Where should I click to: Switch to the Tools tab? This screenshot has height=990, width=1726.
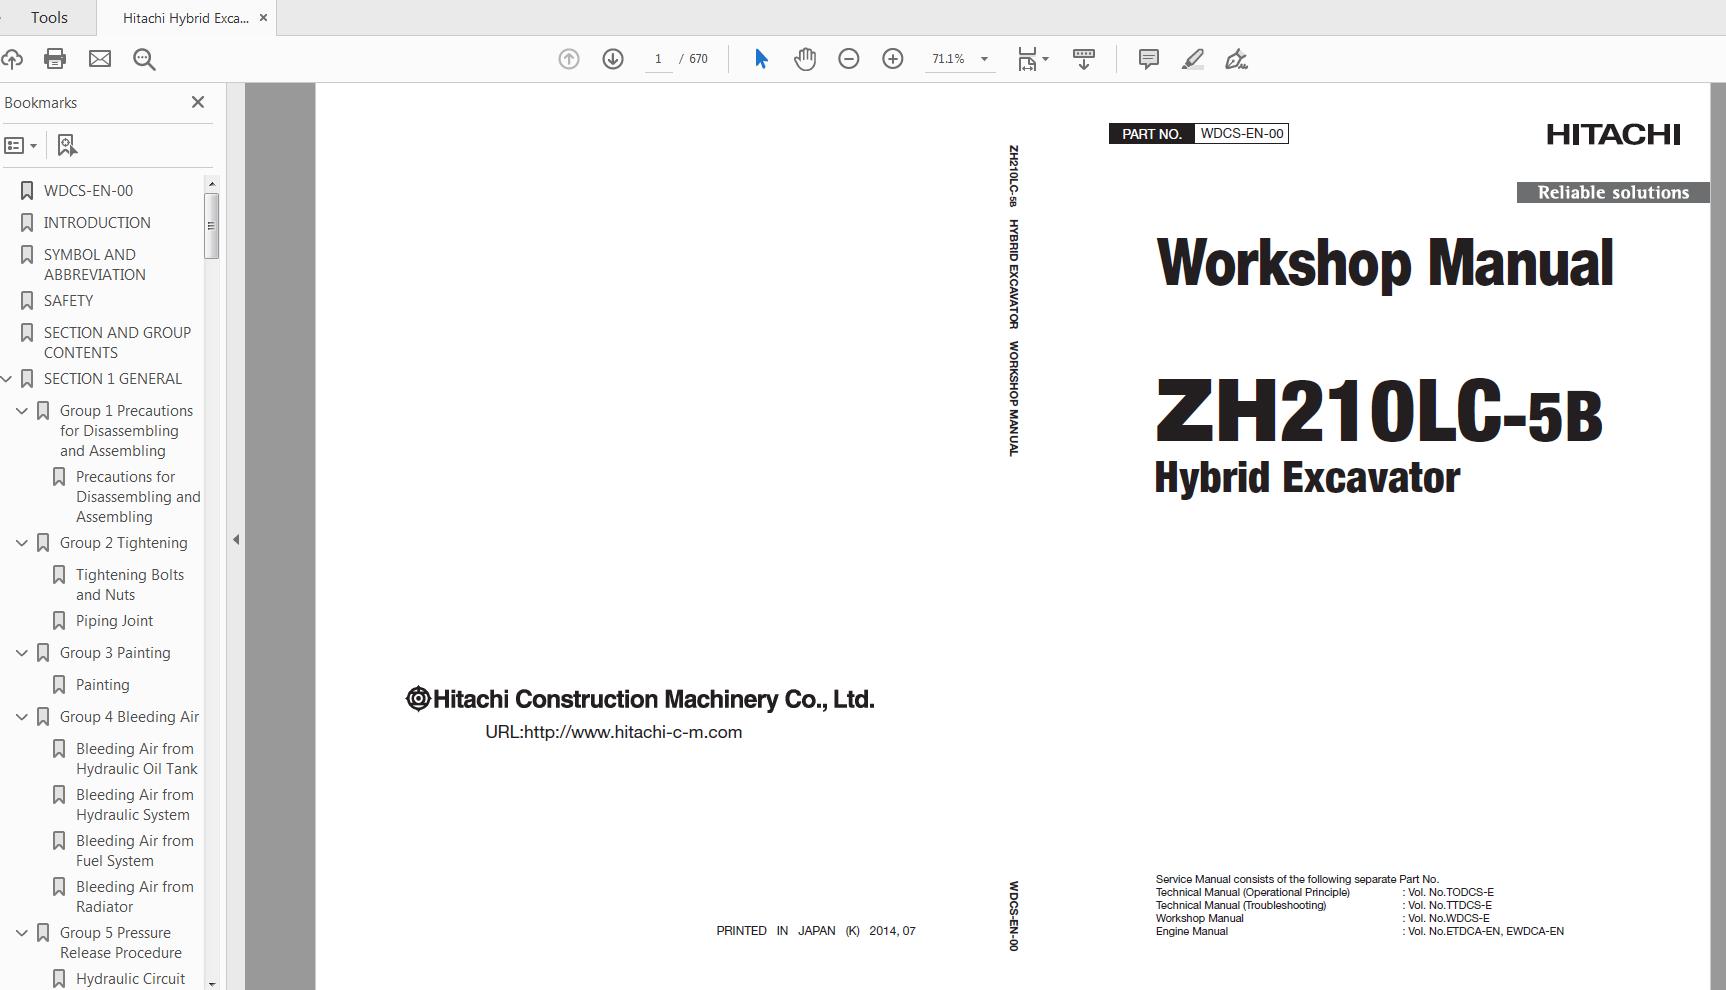click(x=49, y=18)
